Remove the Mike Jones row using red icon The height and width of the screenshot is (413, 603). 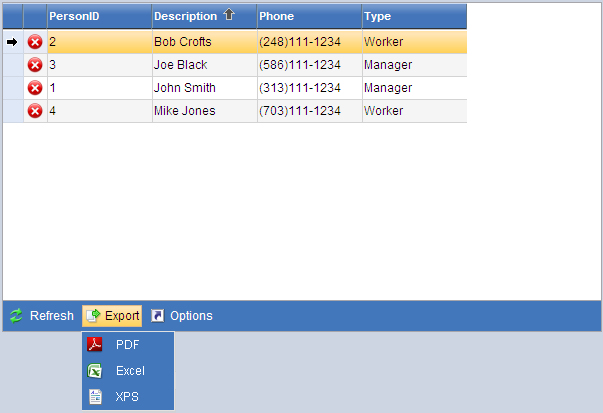[35, 111]
